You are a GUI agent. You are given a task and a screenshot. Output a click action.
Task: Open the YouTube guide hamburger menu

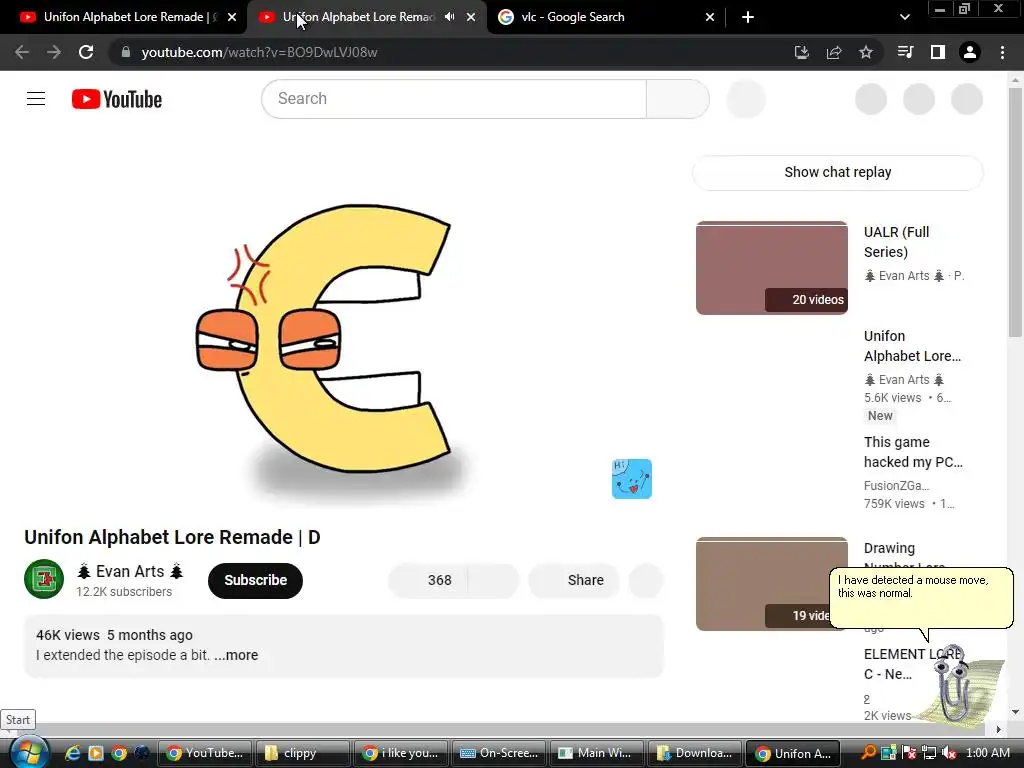(36, 99)
